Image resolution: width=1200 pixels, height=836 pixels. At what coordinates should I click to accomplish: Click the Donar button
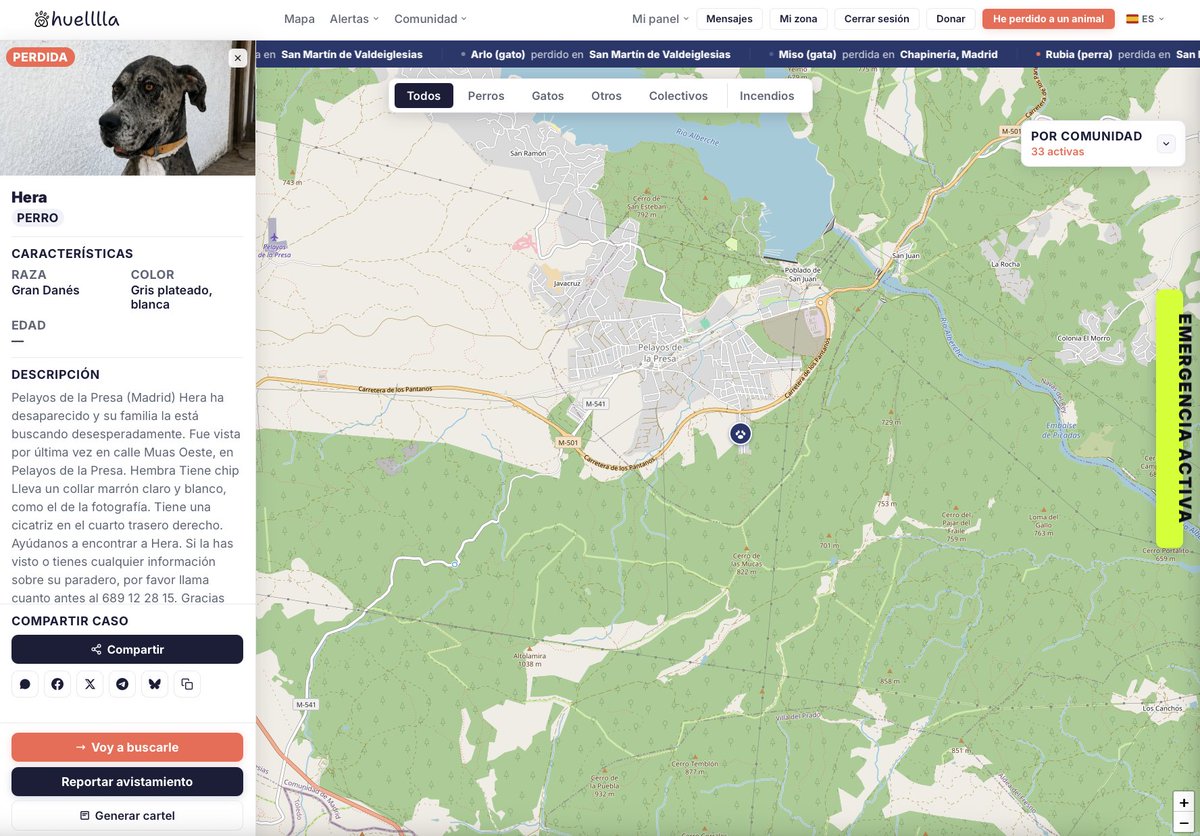click(x=951, y=19)
